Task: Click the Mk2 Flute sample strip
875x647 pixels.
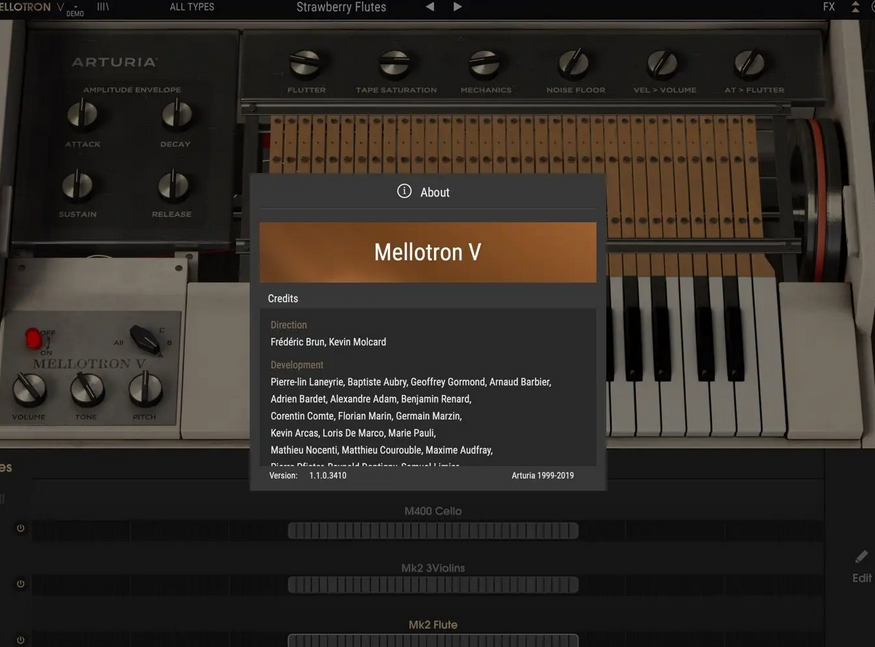Action: tap(433, 640)
